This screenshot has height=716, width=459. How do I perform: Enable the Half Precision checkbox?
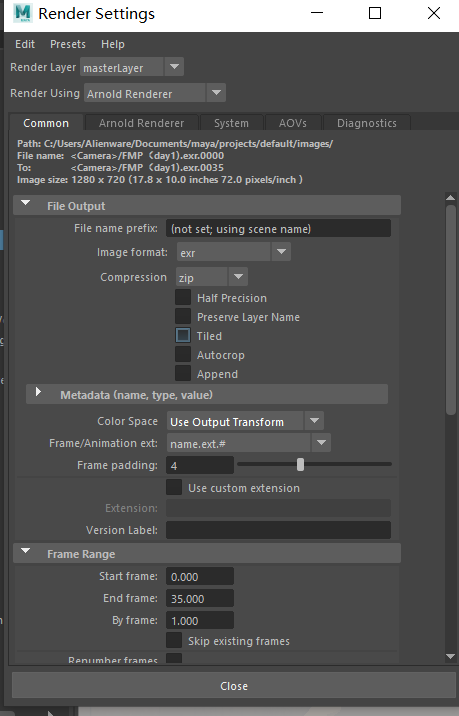click(183, 297)
